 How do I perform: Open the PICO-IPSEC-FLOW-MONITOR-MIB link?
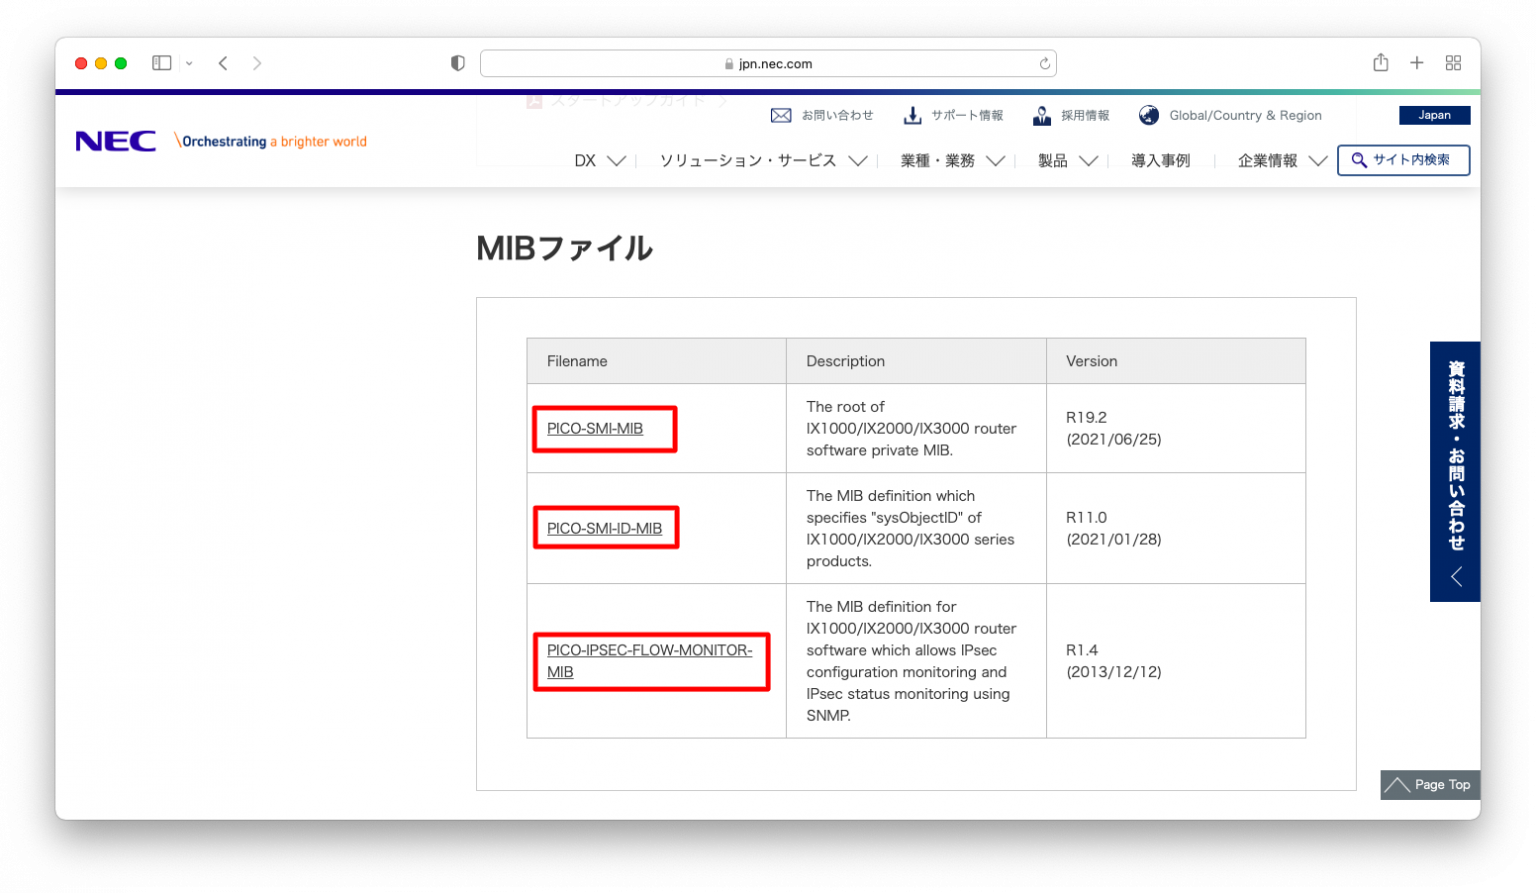(650, 661)
